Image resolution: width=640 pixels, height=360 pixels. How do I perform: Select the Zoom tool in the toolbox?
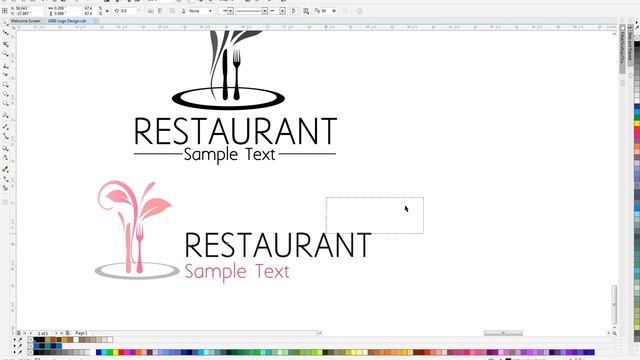pyautogui.click(x=6, y=54)
